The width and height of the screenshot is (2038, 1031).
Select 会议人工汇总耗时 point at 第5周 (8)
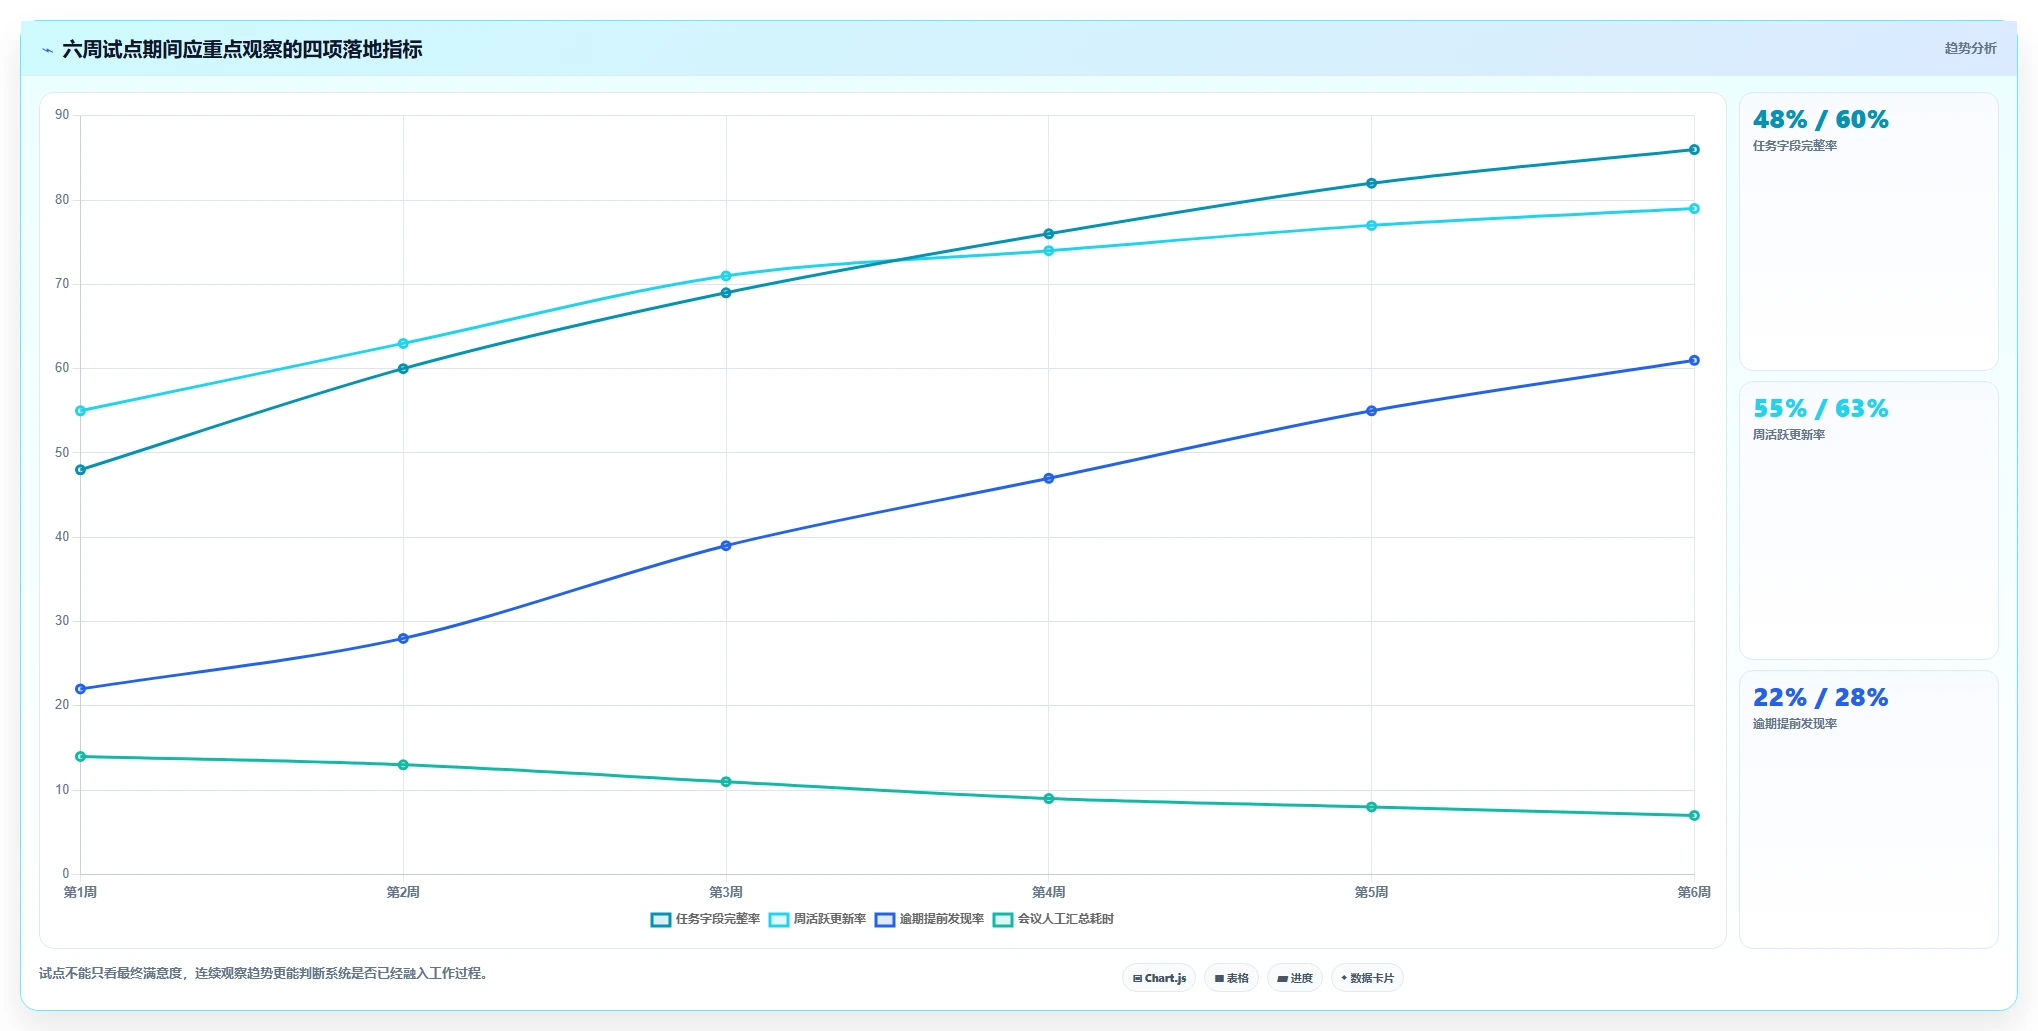(x=1371, y=807)
